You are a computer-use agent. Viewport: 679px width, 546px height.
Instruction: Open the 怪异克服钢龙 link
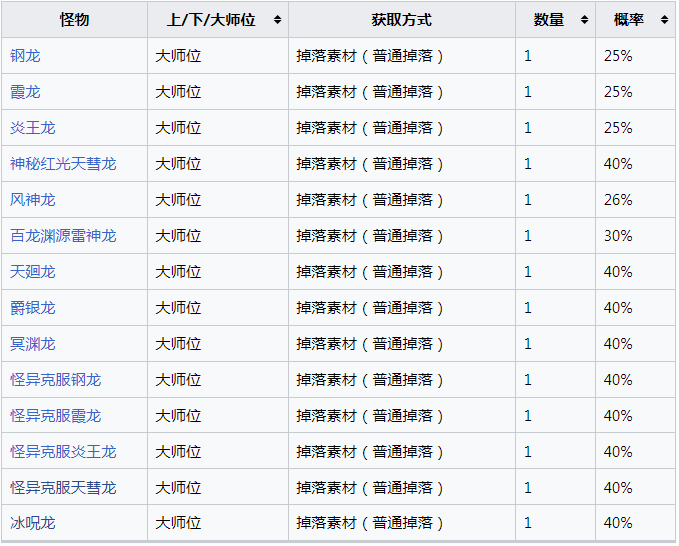(55, 379)
